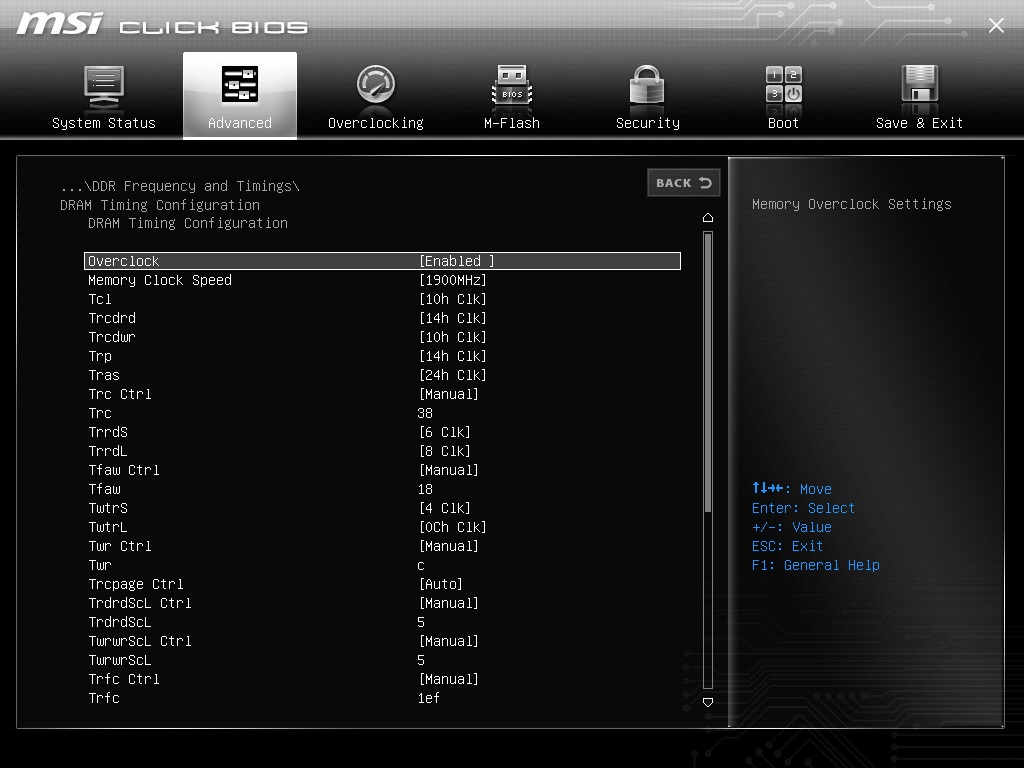Image resolution: width=1024 pixels, height=768 pixels.
Task: Toggle Trcpage Ctrl Auto setting
Action: pos(441,584)
